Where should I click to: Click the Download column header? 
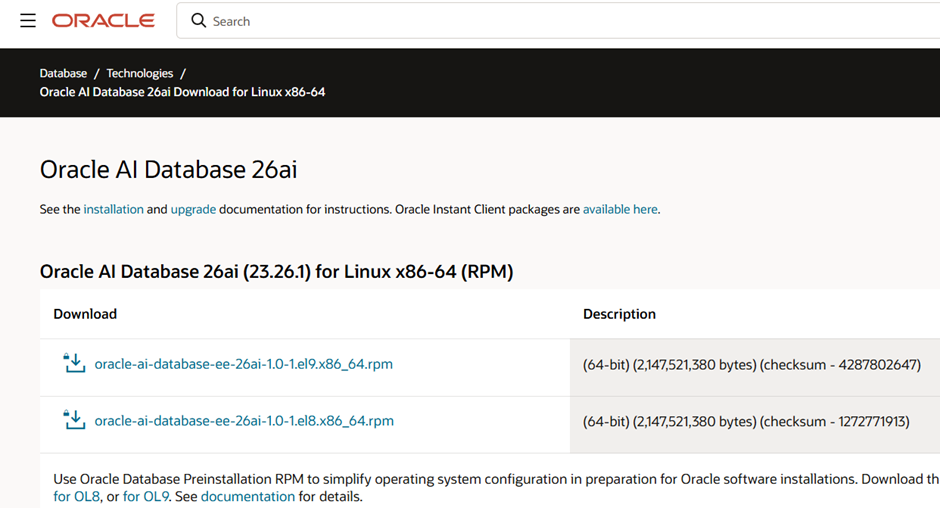point(85,314)
